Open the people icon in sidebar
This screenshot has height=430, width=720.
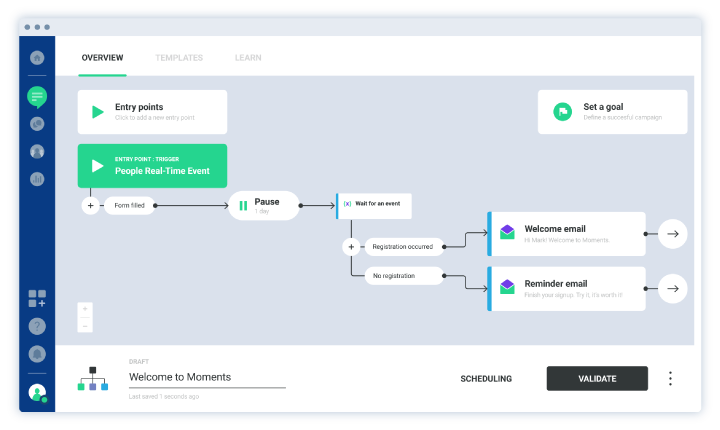tap(37, 152)
